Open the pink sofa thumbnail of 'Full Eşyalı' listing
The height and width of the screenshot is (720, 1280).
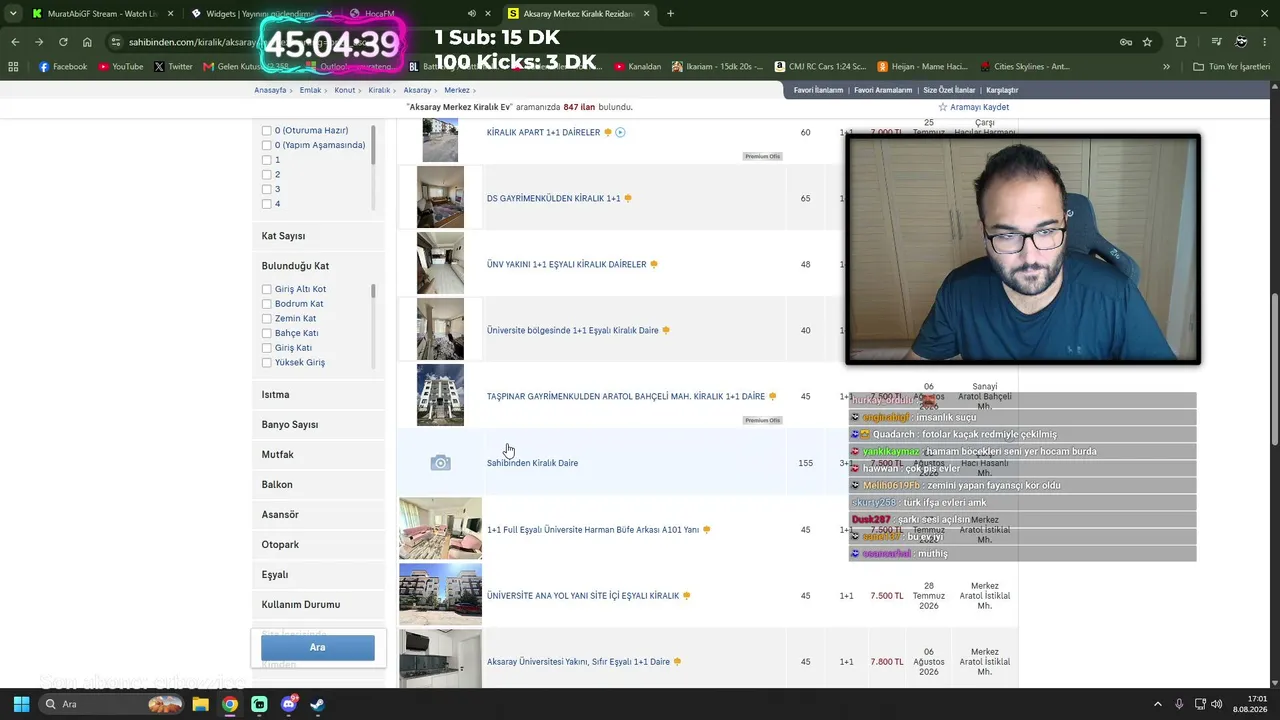click(x=440, y=529)
